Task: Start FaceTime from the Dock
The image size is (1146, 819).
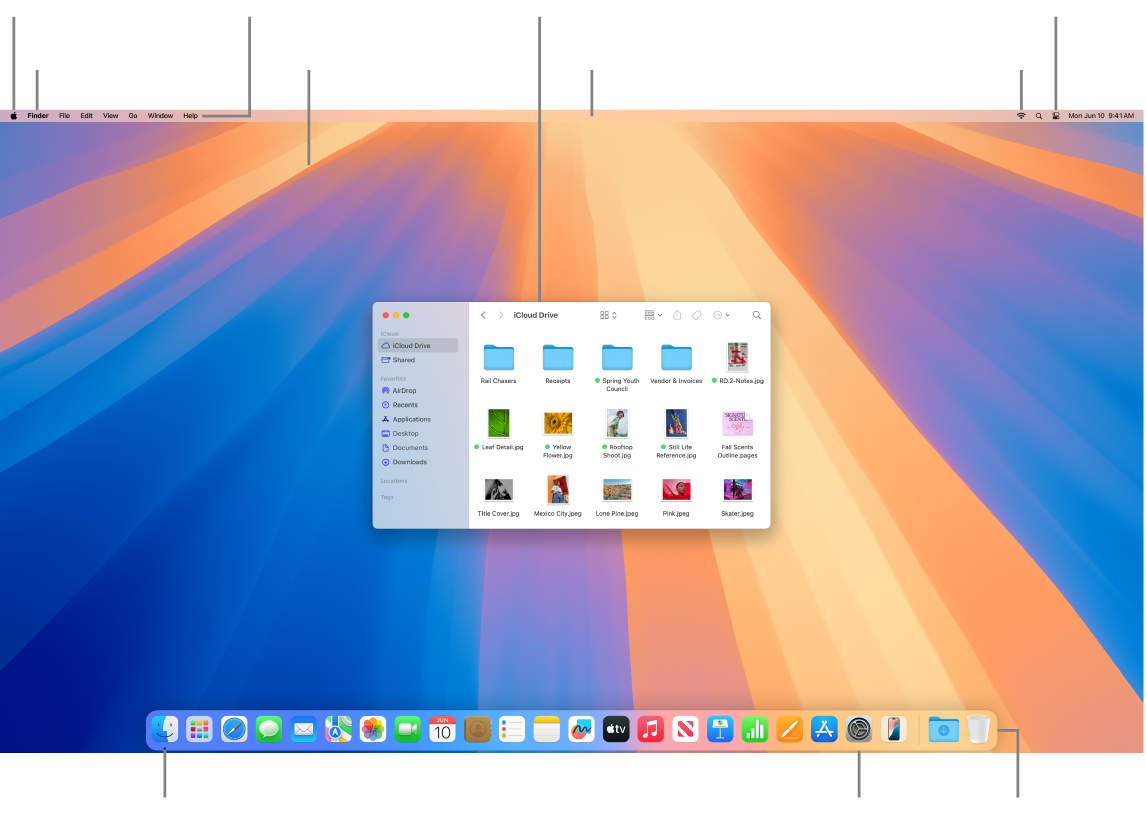Action: 408,729
